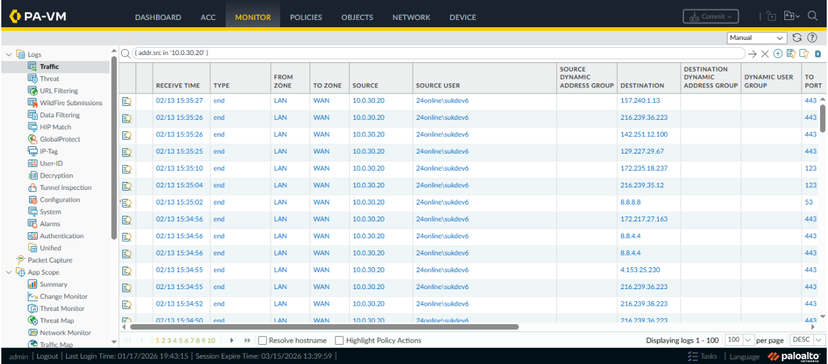Open the Manual refresh interval dropdown
This screenshot has height=364, width=828.
coord(757,38)
